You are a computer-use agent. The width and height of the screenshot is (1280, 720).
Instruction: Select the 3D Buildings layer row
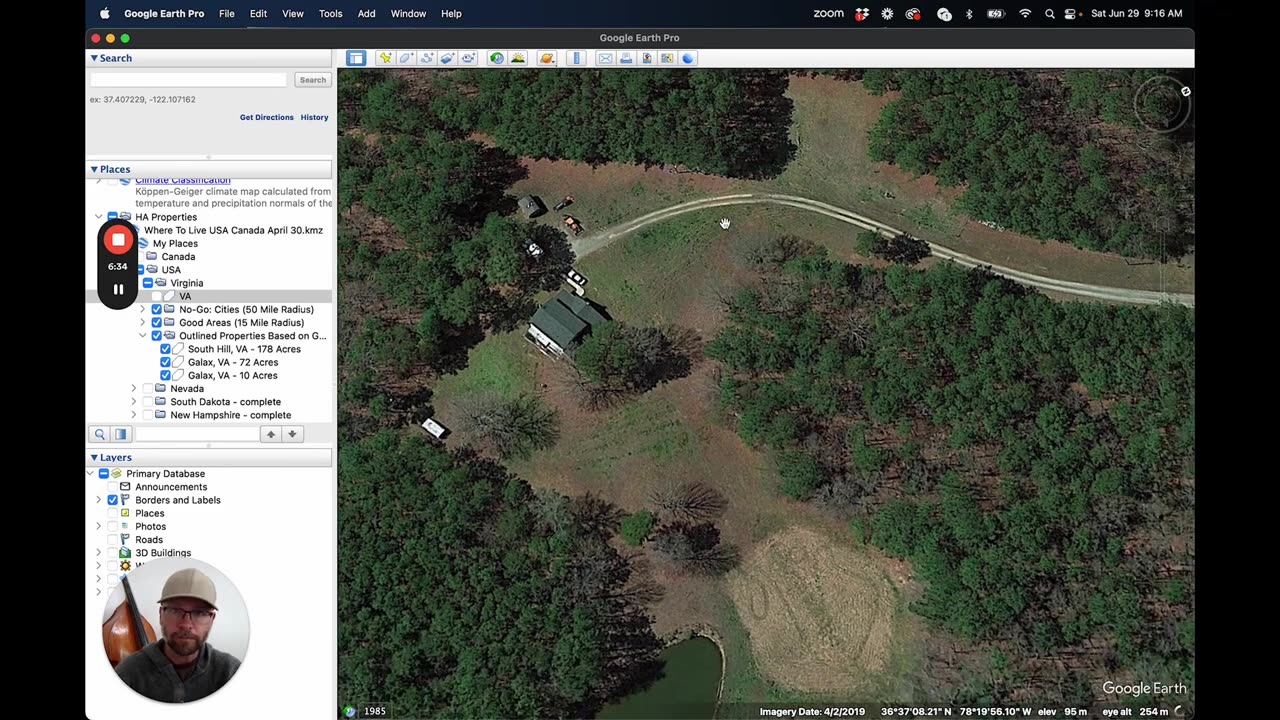[x=163, y=553]
